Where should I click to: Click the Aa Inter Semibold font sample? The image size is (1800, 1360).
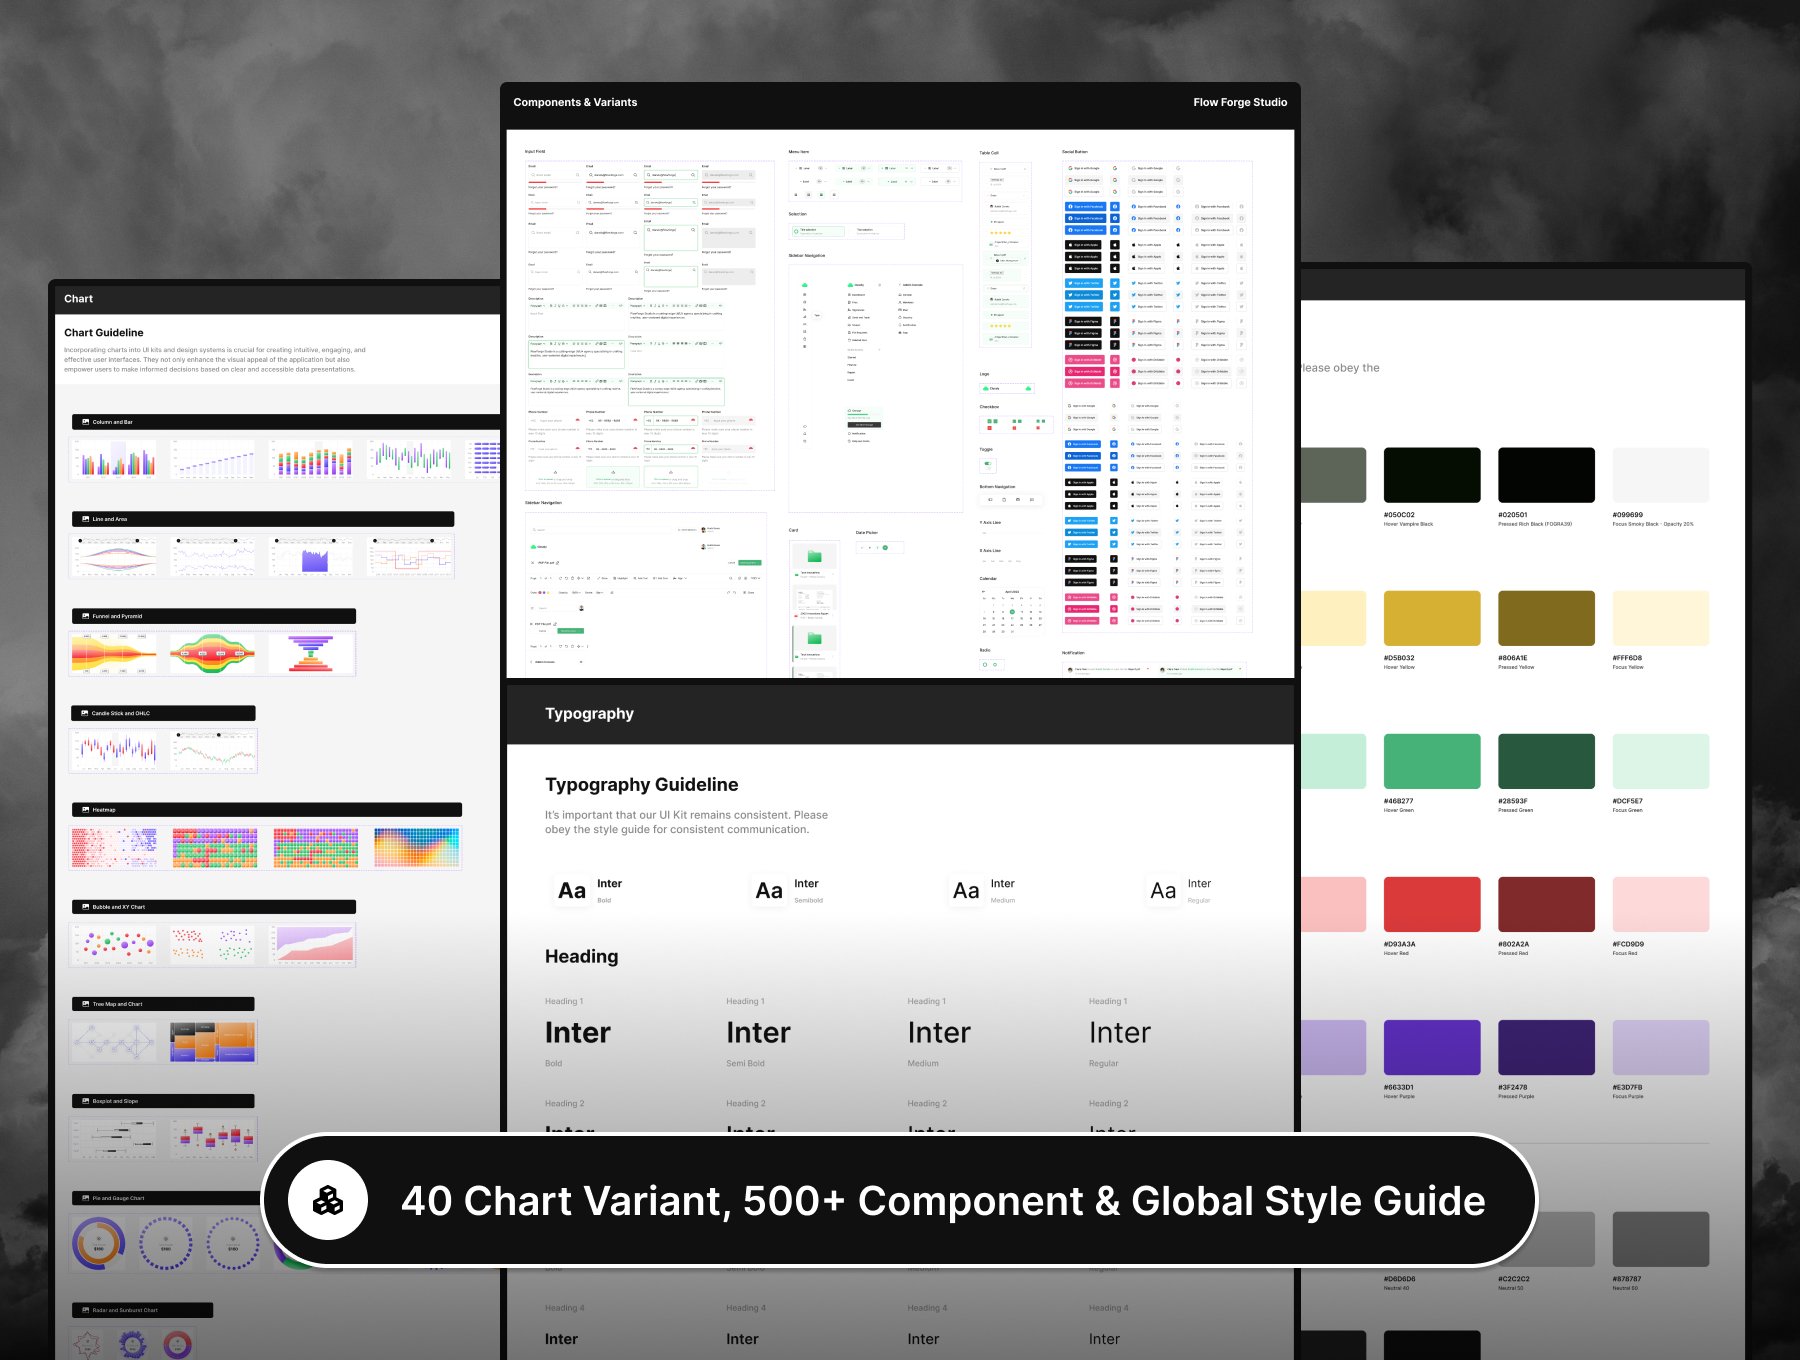click(x=789, y=891)
